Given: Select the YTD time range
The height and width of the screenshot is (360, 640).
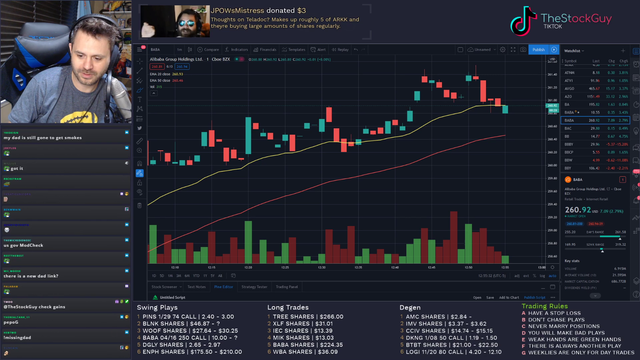Looking at the screenshot, I should click(x=196, y=276).
